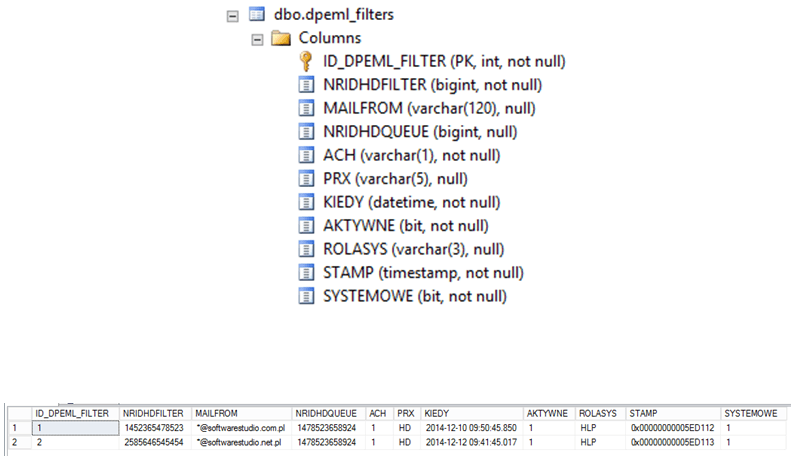Click ID_DPEML_FILTER cell with value 2
The image size is (797, 460).
click(x=75, y=442)
